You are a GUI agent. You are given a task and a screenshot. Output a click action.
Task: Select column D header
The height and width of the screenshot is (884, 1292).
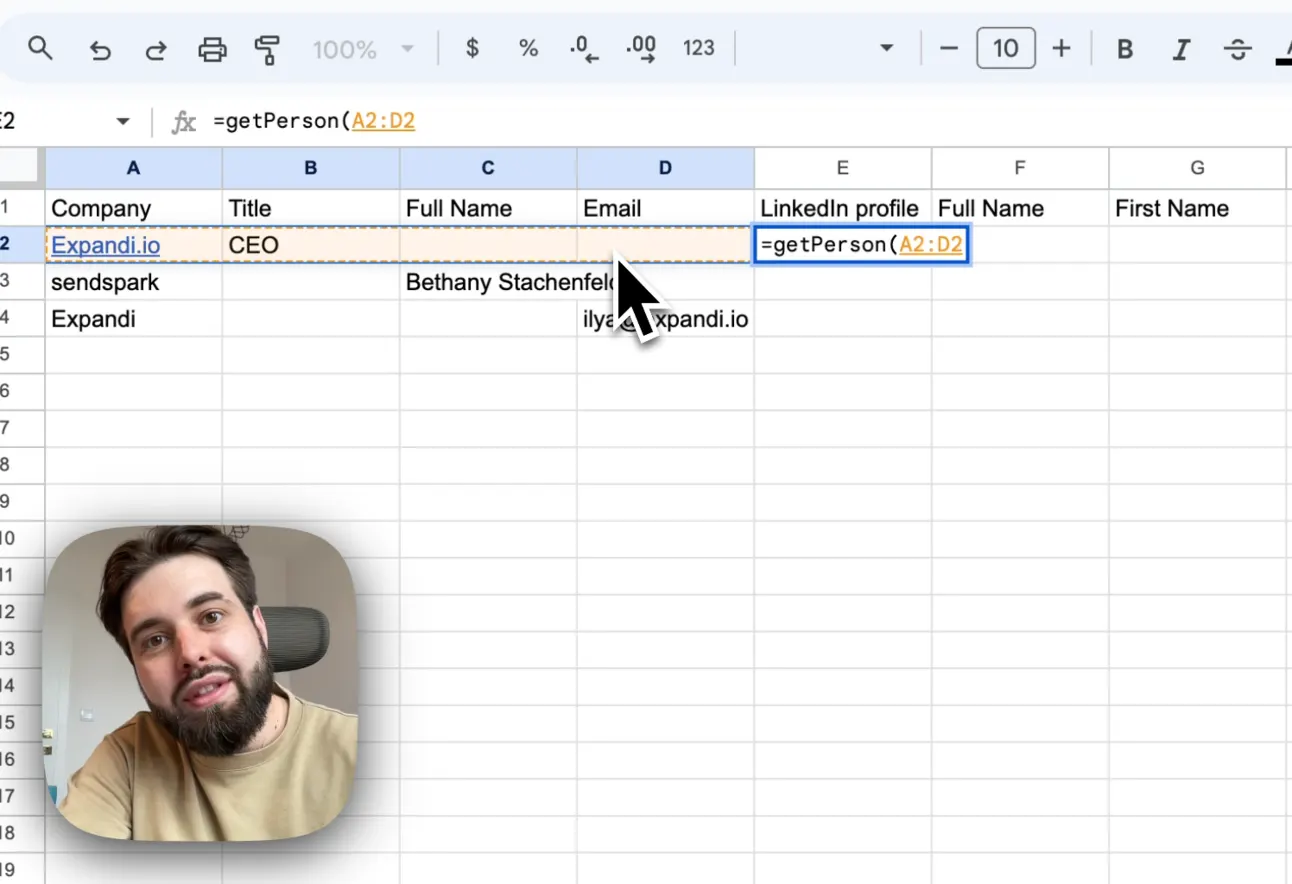point(665,168)
